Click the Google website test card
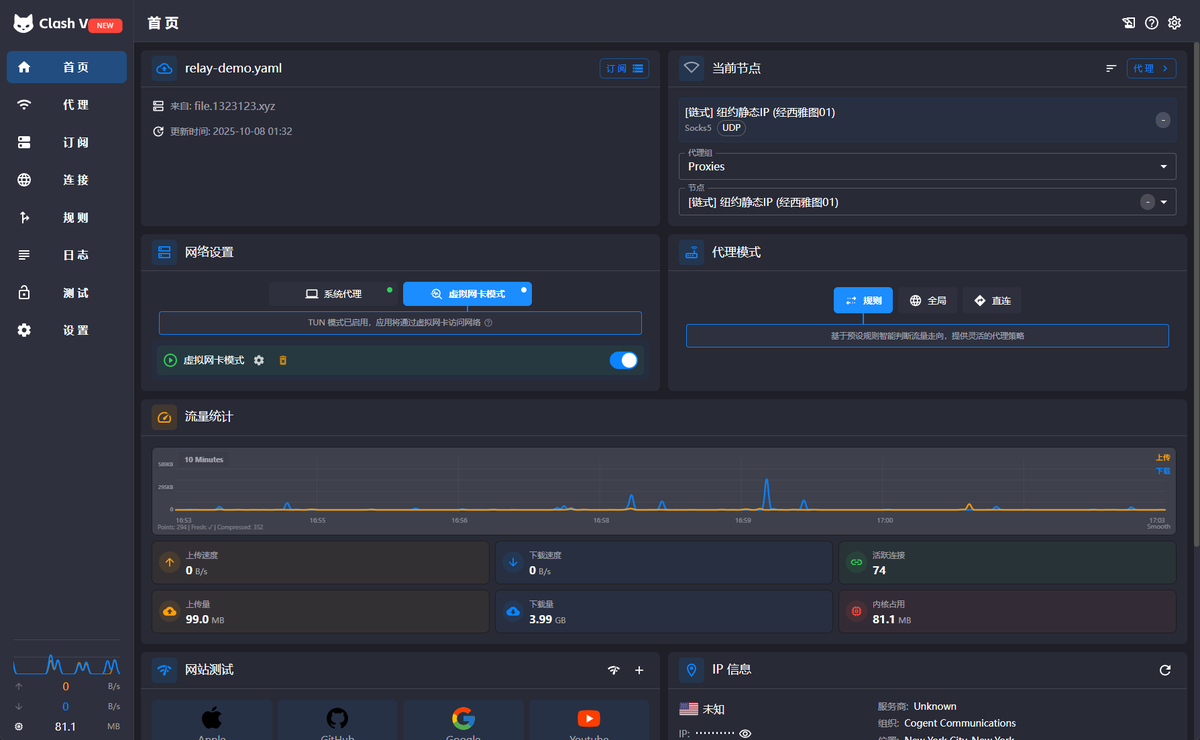 463,720
